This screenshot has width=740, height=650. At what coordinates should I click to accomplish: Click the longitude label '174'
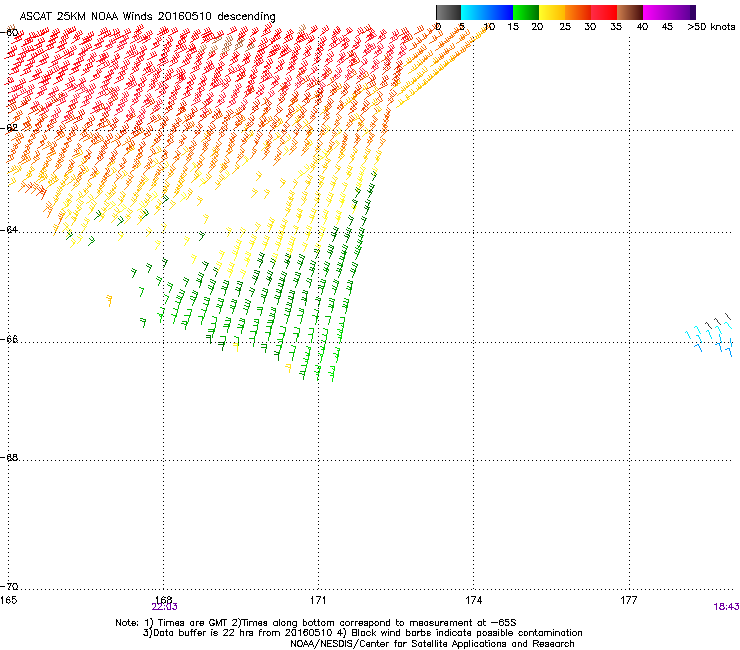[473, 600]
